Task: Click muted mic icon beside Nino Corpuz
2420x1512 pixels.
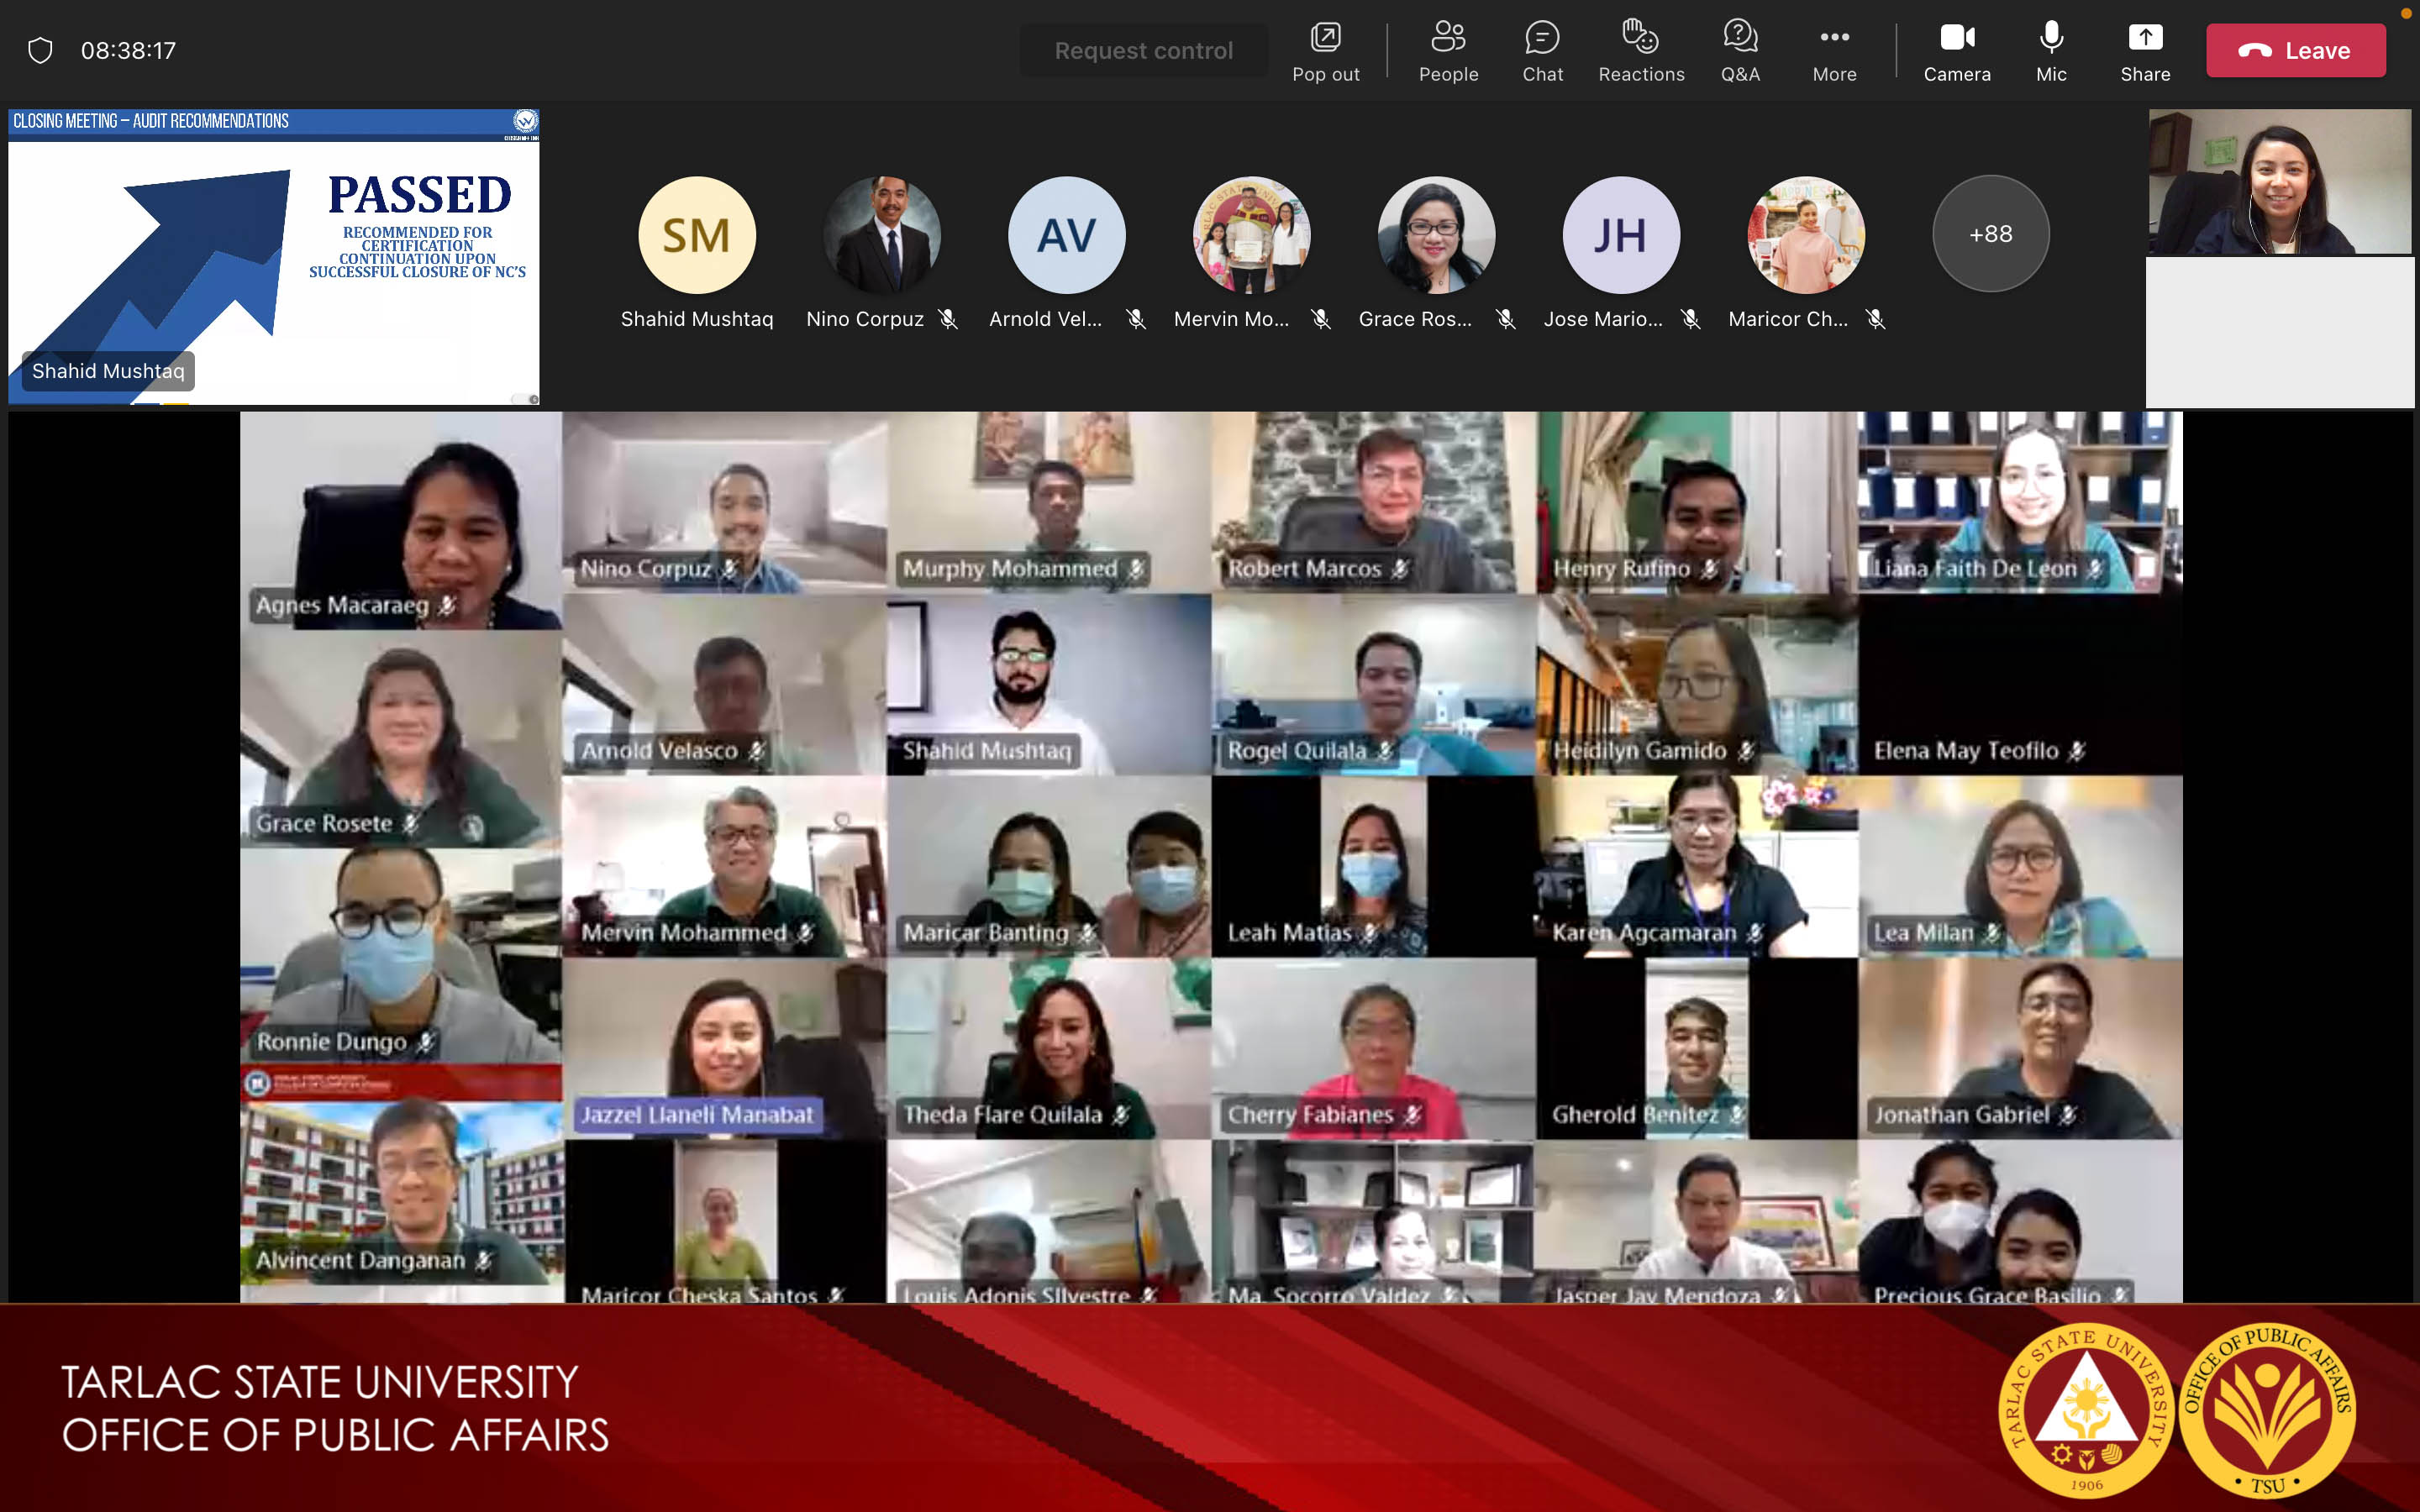Action: [948, 319]
